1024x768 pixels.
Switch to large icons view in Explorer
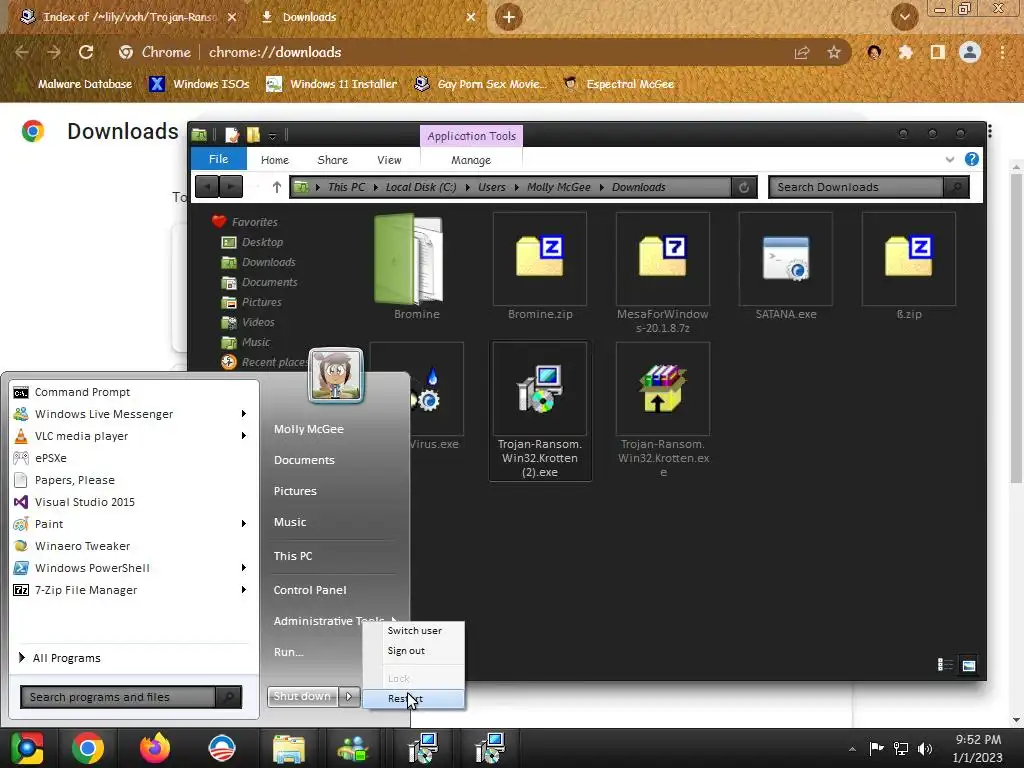pyautogui.click(x=969, y=665)
